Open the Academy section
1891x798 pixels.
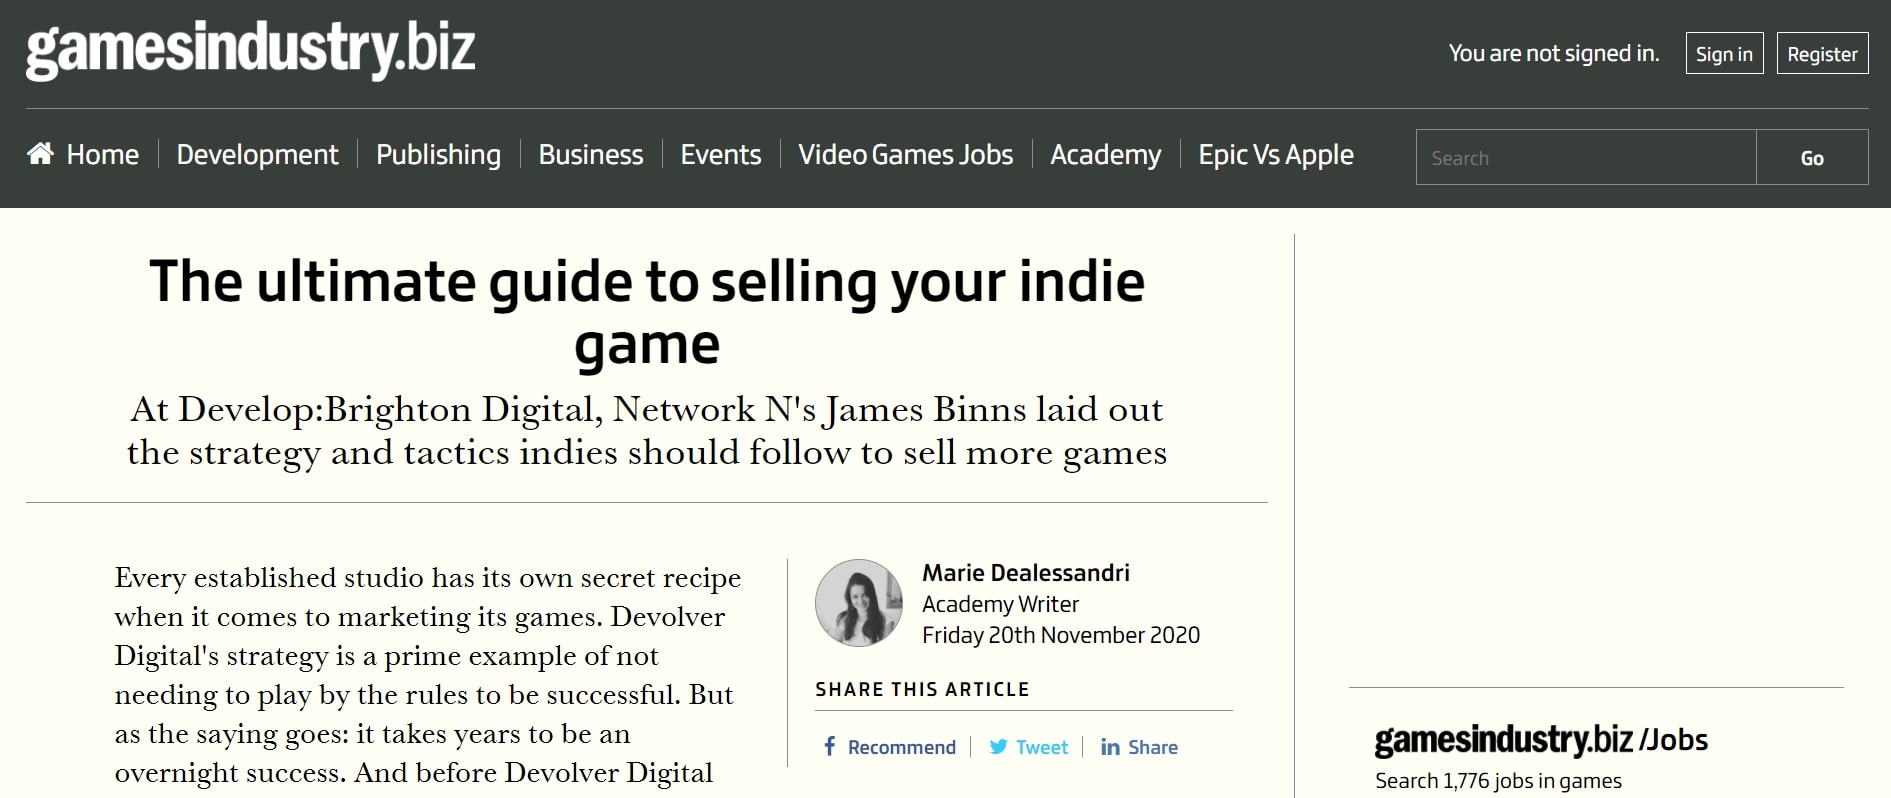(x=1106, y=155)
